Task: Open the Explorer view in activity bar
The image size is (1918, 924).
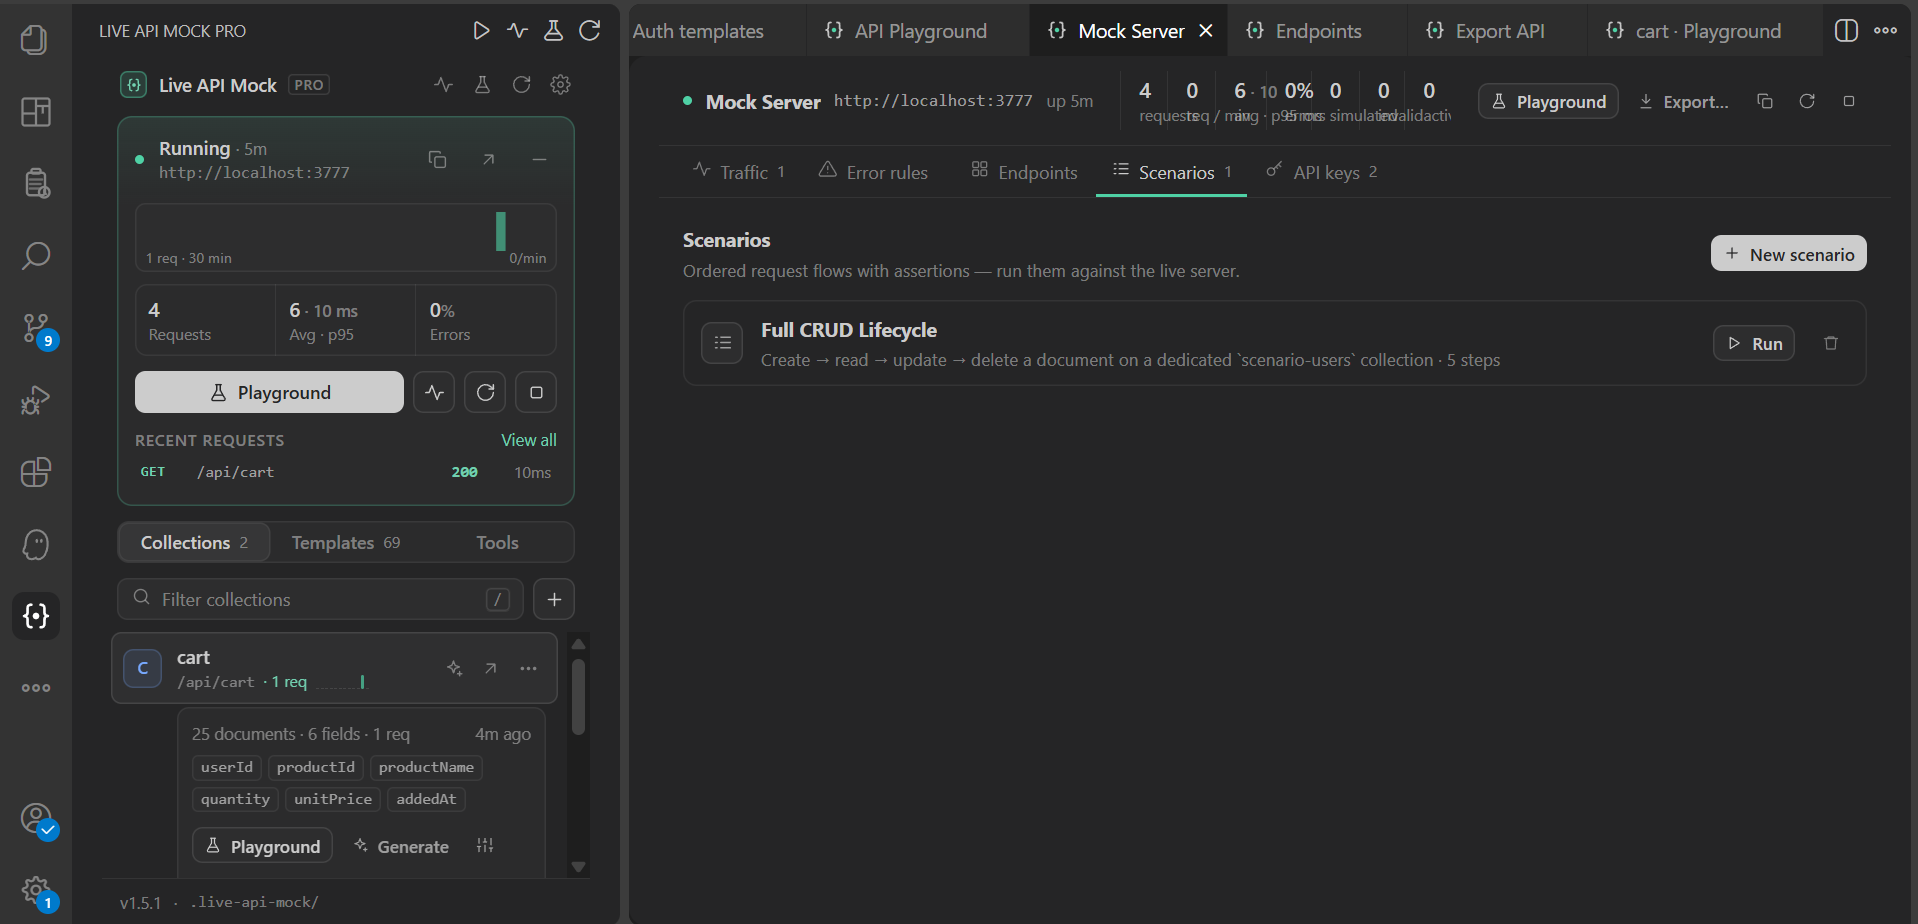Action: point(35,40)
